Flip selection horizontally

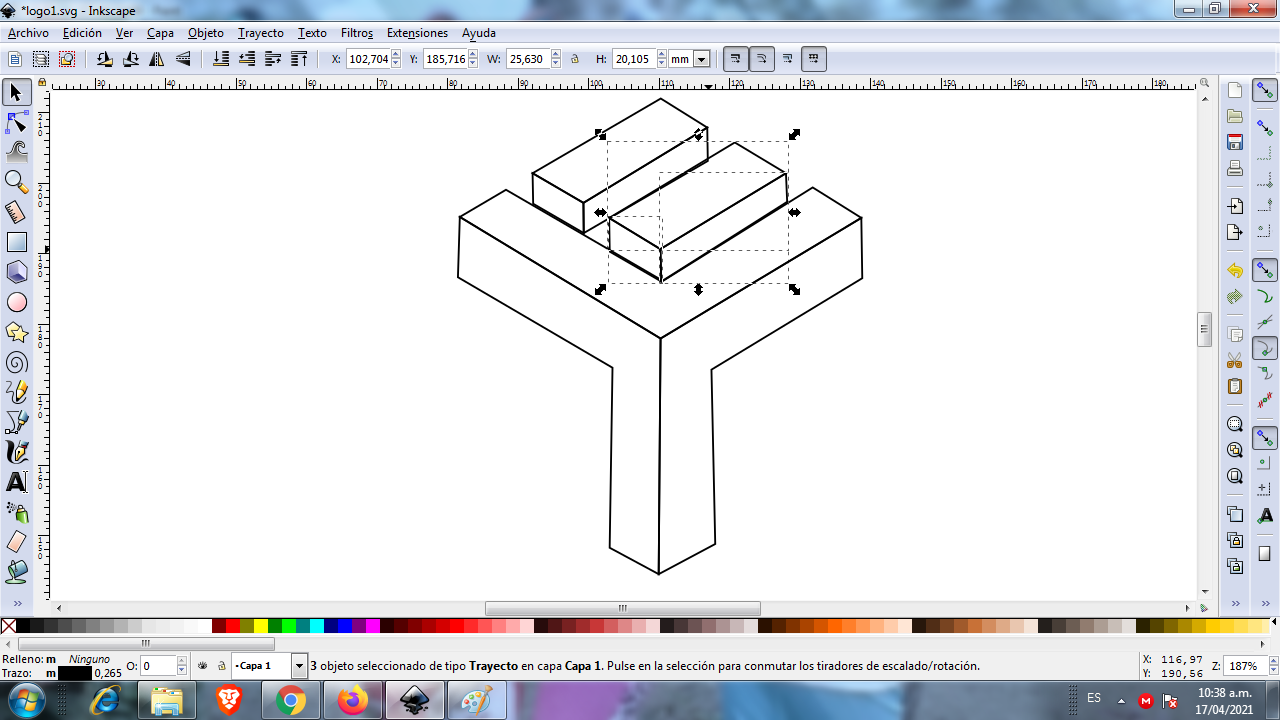(157, 59)
